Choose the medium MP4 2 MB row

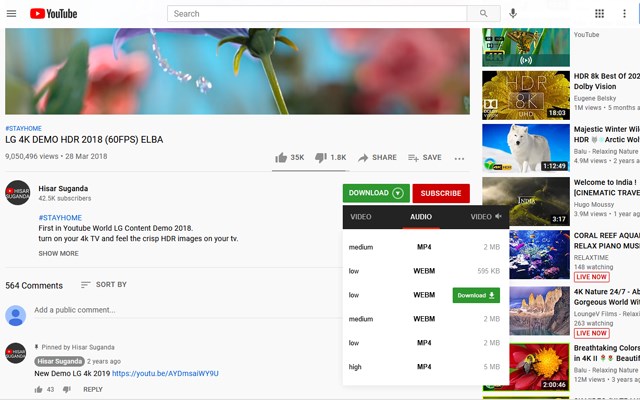click(x=424, y=247)
